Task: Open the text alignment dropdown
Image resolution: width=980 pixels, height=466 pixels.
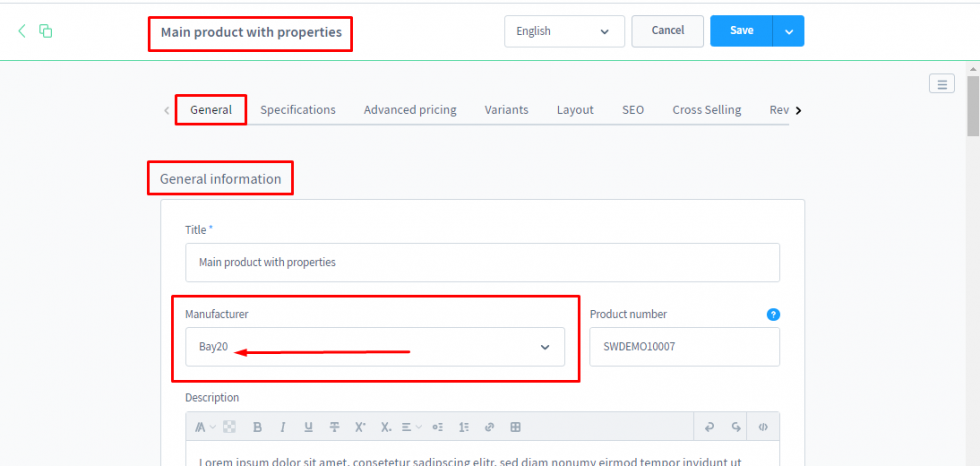Action: pos(411,427)
